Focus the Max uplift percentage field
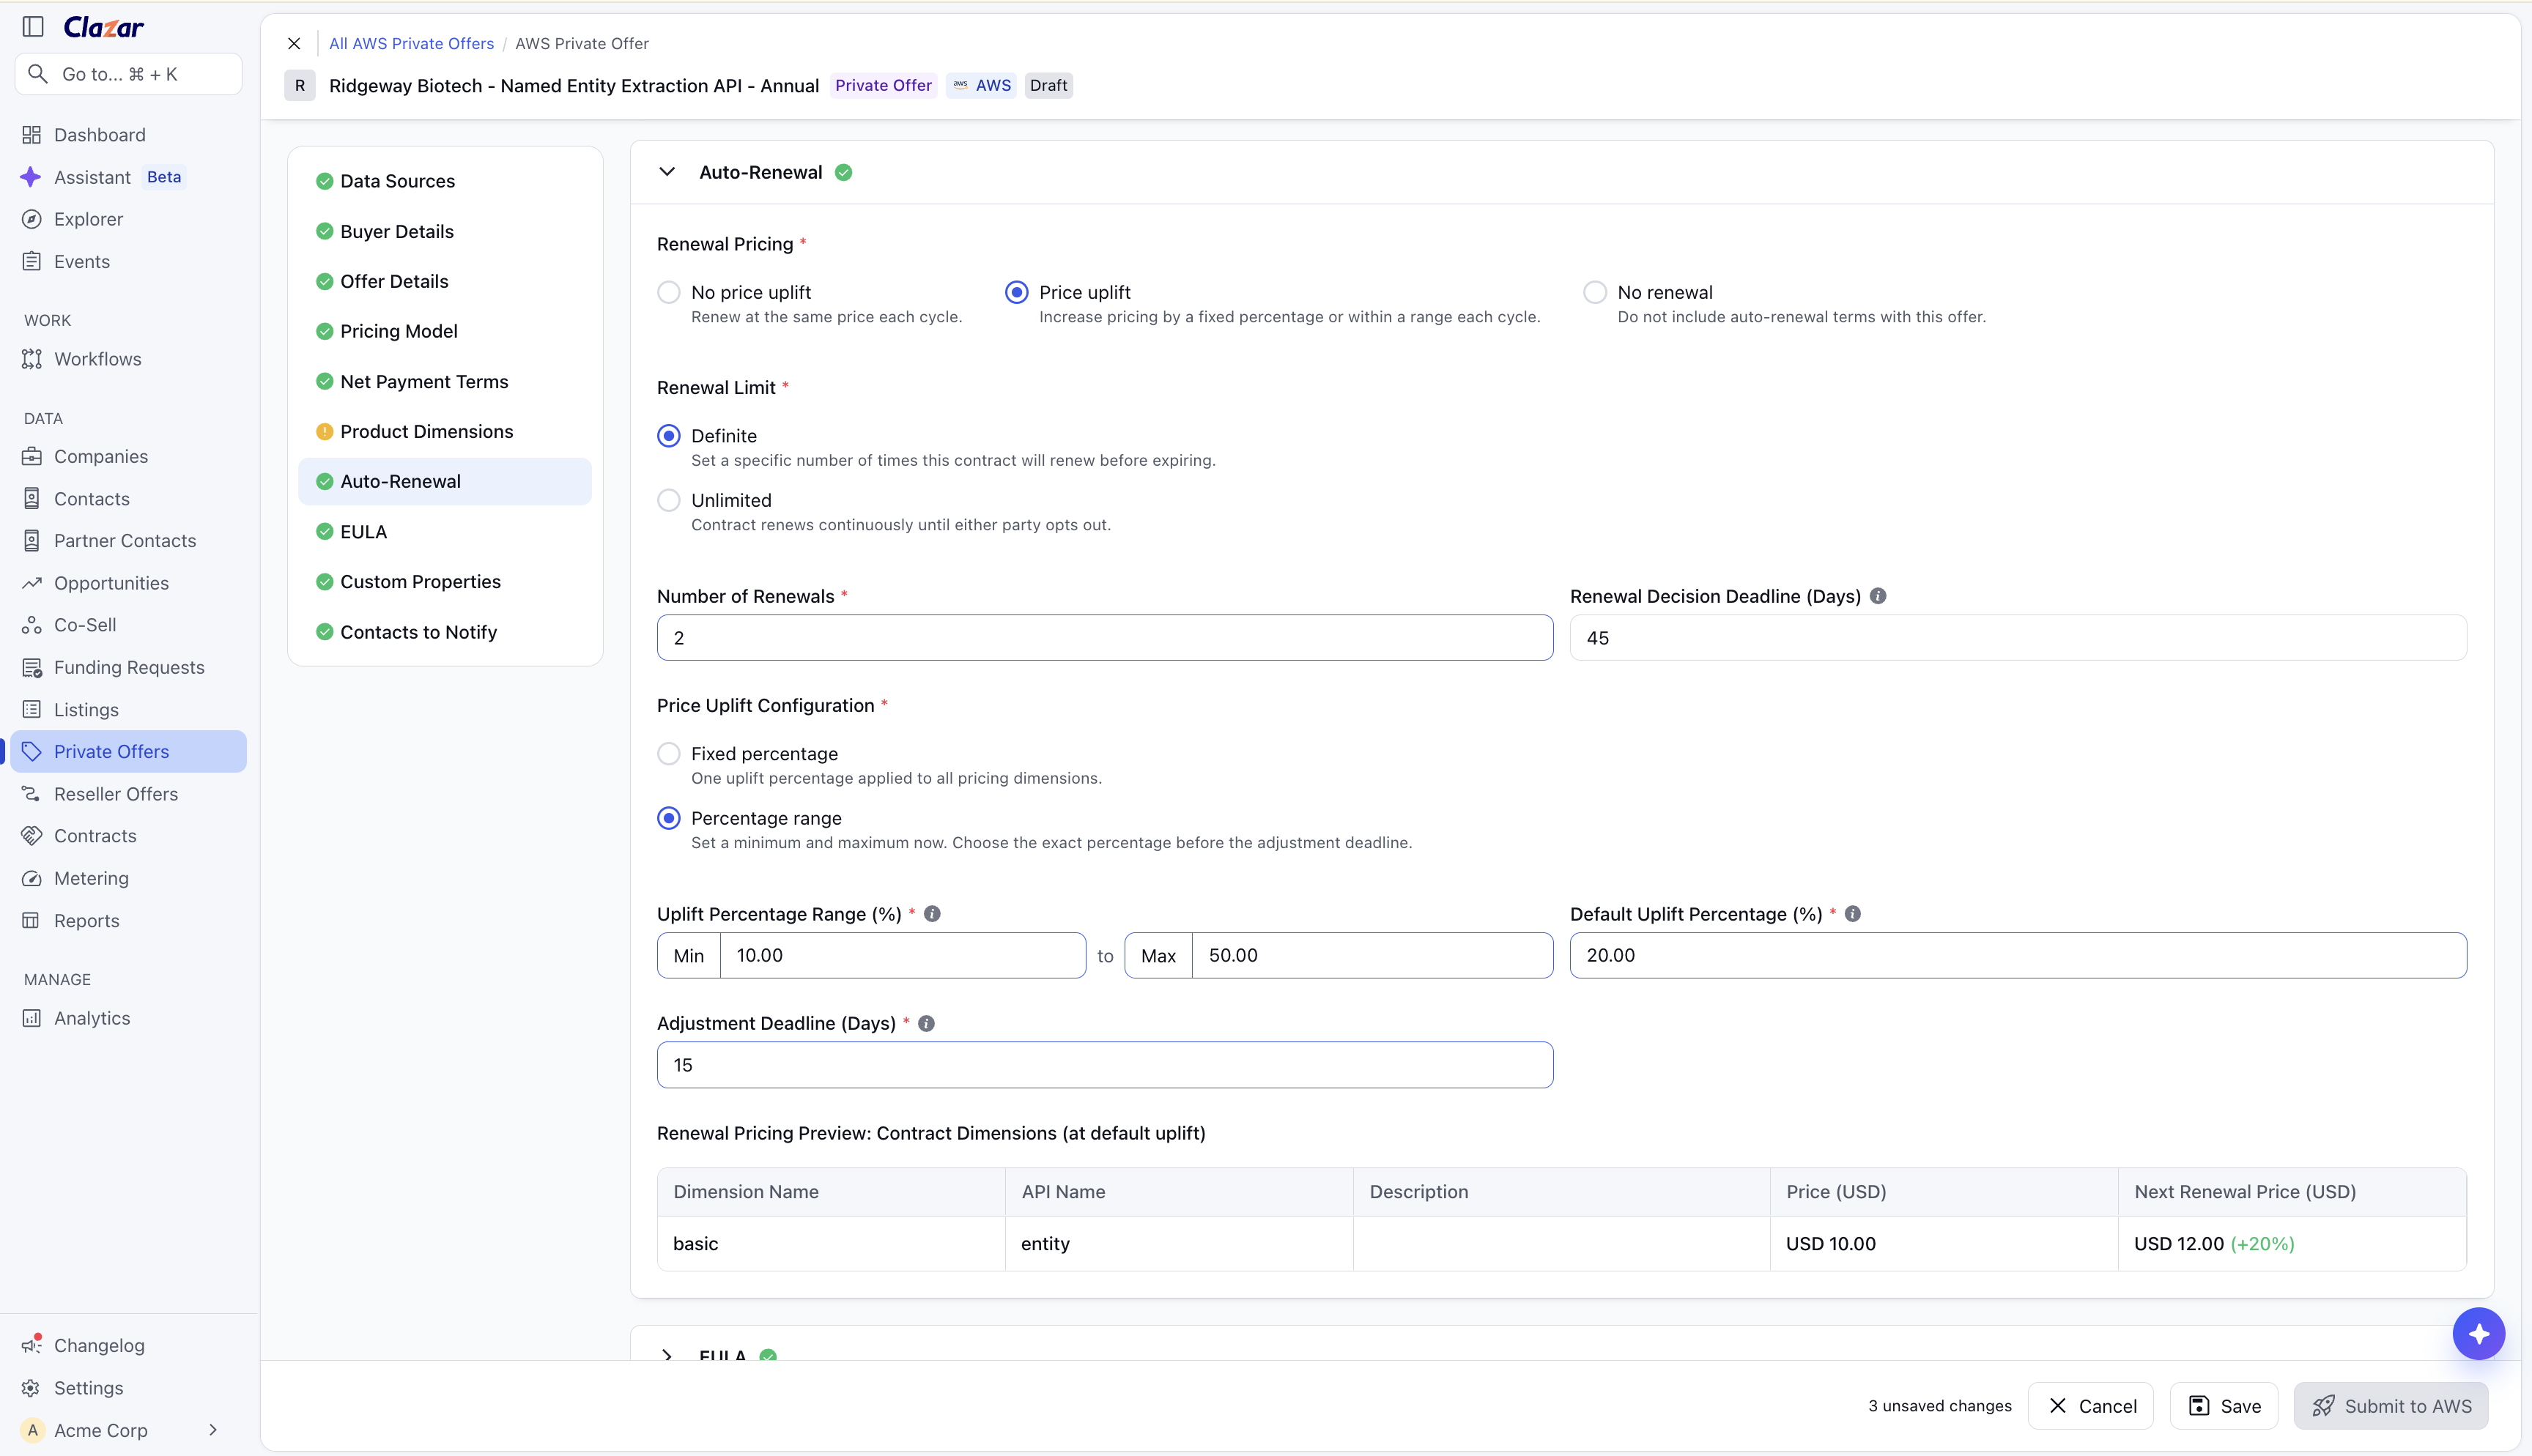This screenshot has width=2532, height=1456. point(1372,955)
